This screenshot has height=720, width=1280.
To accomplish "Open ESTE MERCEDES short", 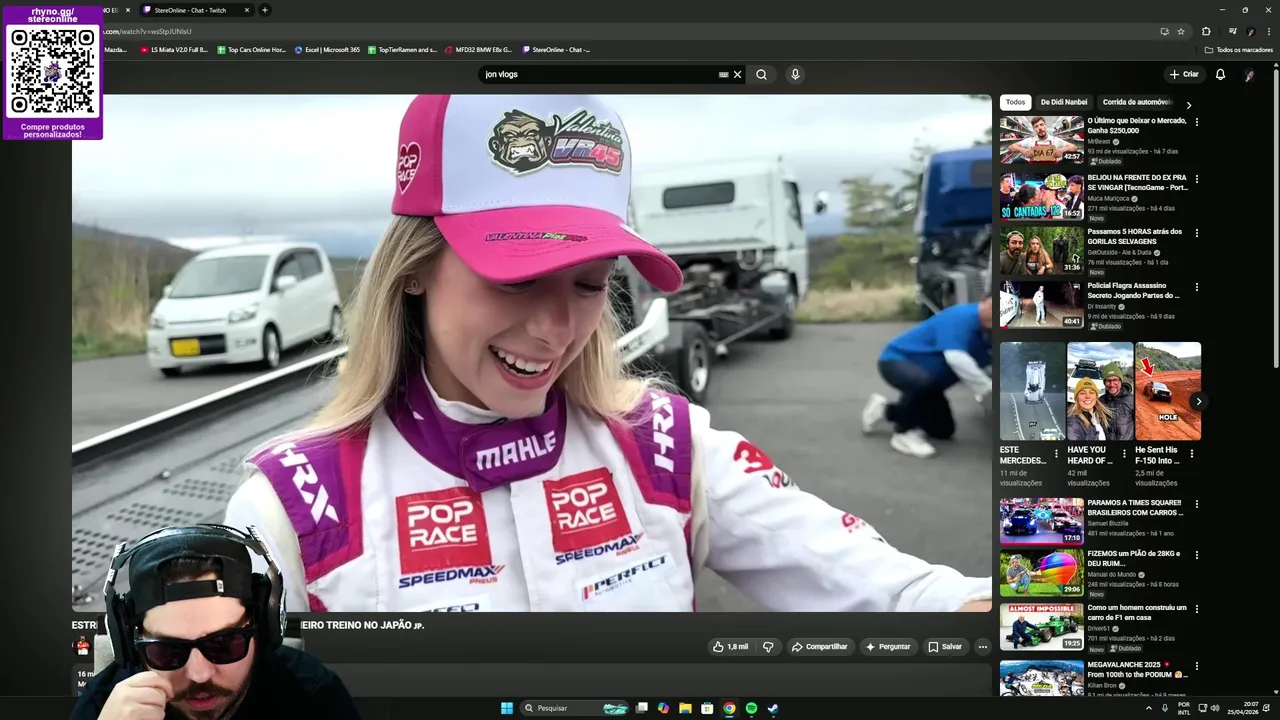I will [x=1032, y=391].
